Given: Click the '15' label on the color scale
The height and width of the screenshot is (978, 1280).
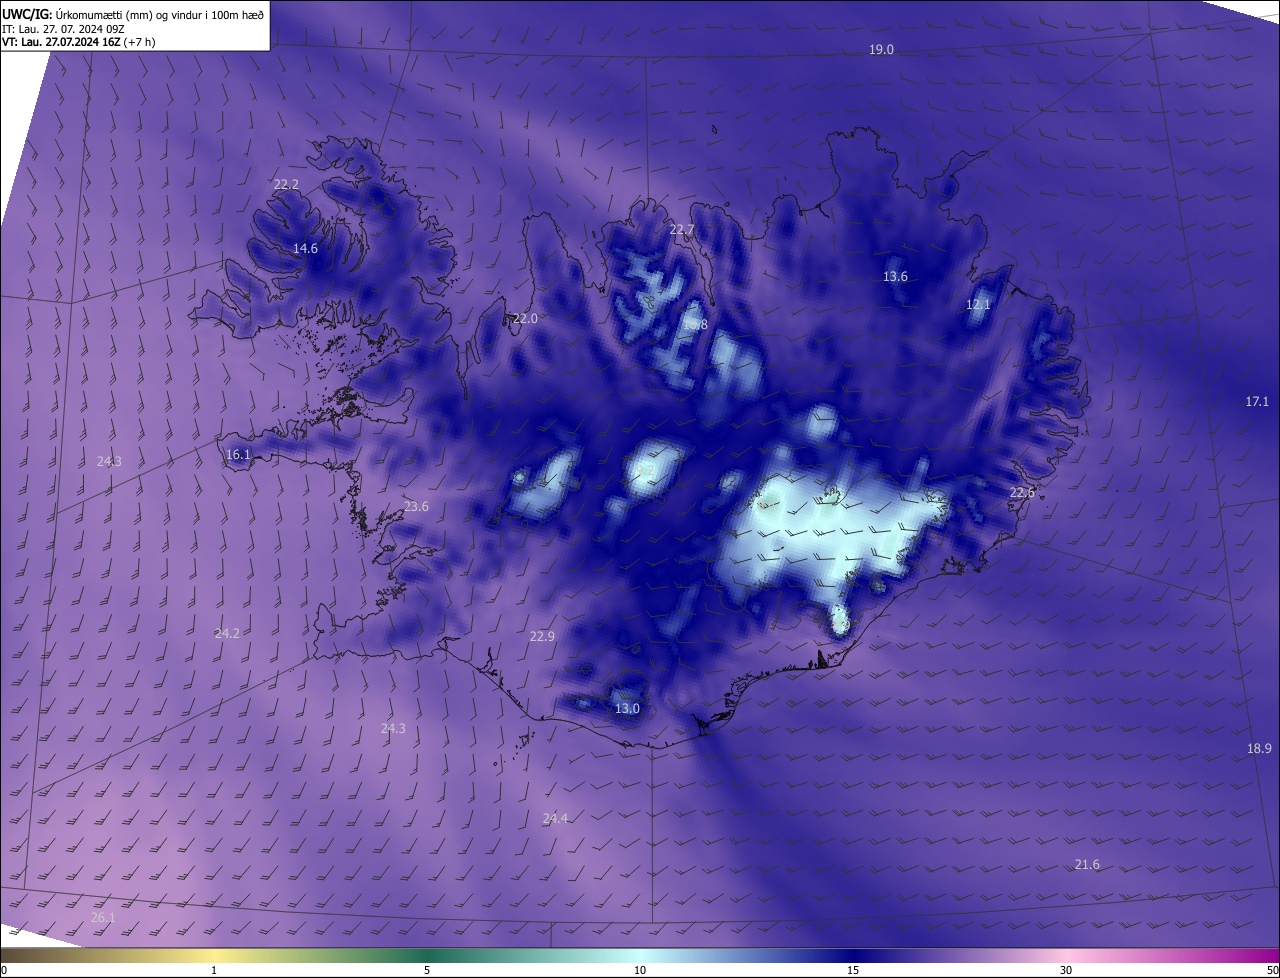Looking at the screenshot, I should pos(853,971).
